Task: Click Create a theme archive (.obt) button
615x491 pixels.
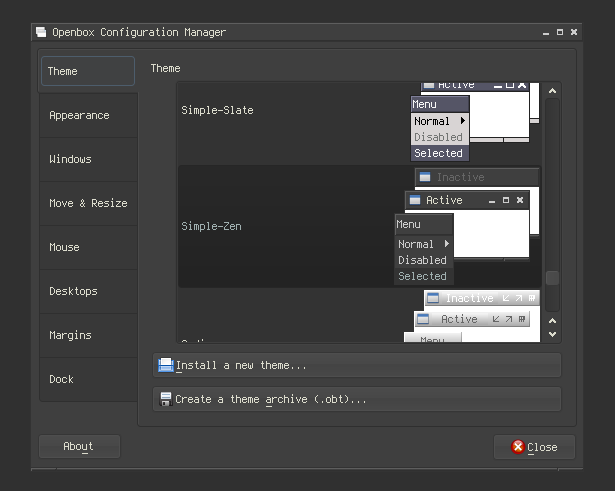Action: click(x=357, y=399)
